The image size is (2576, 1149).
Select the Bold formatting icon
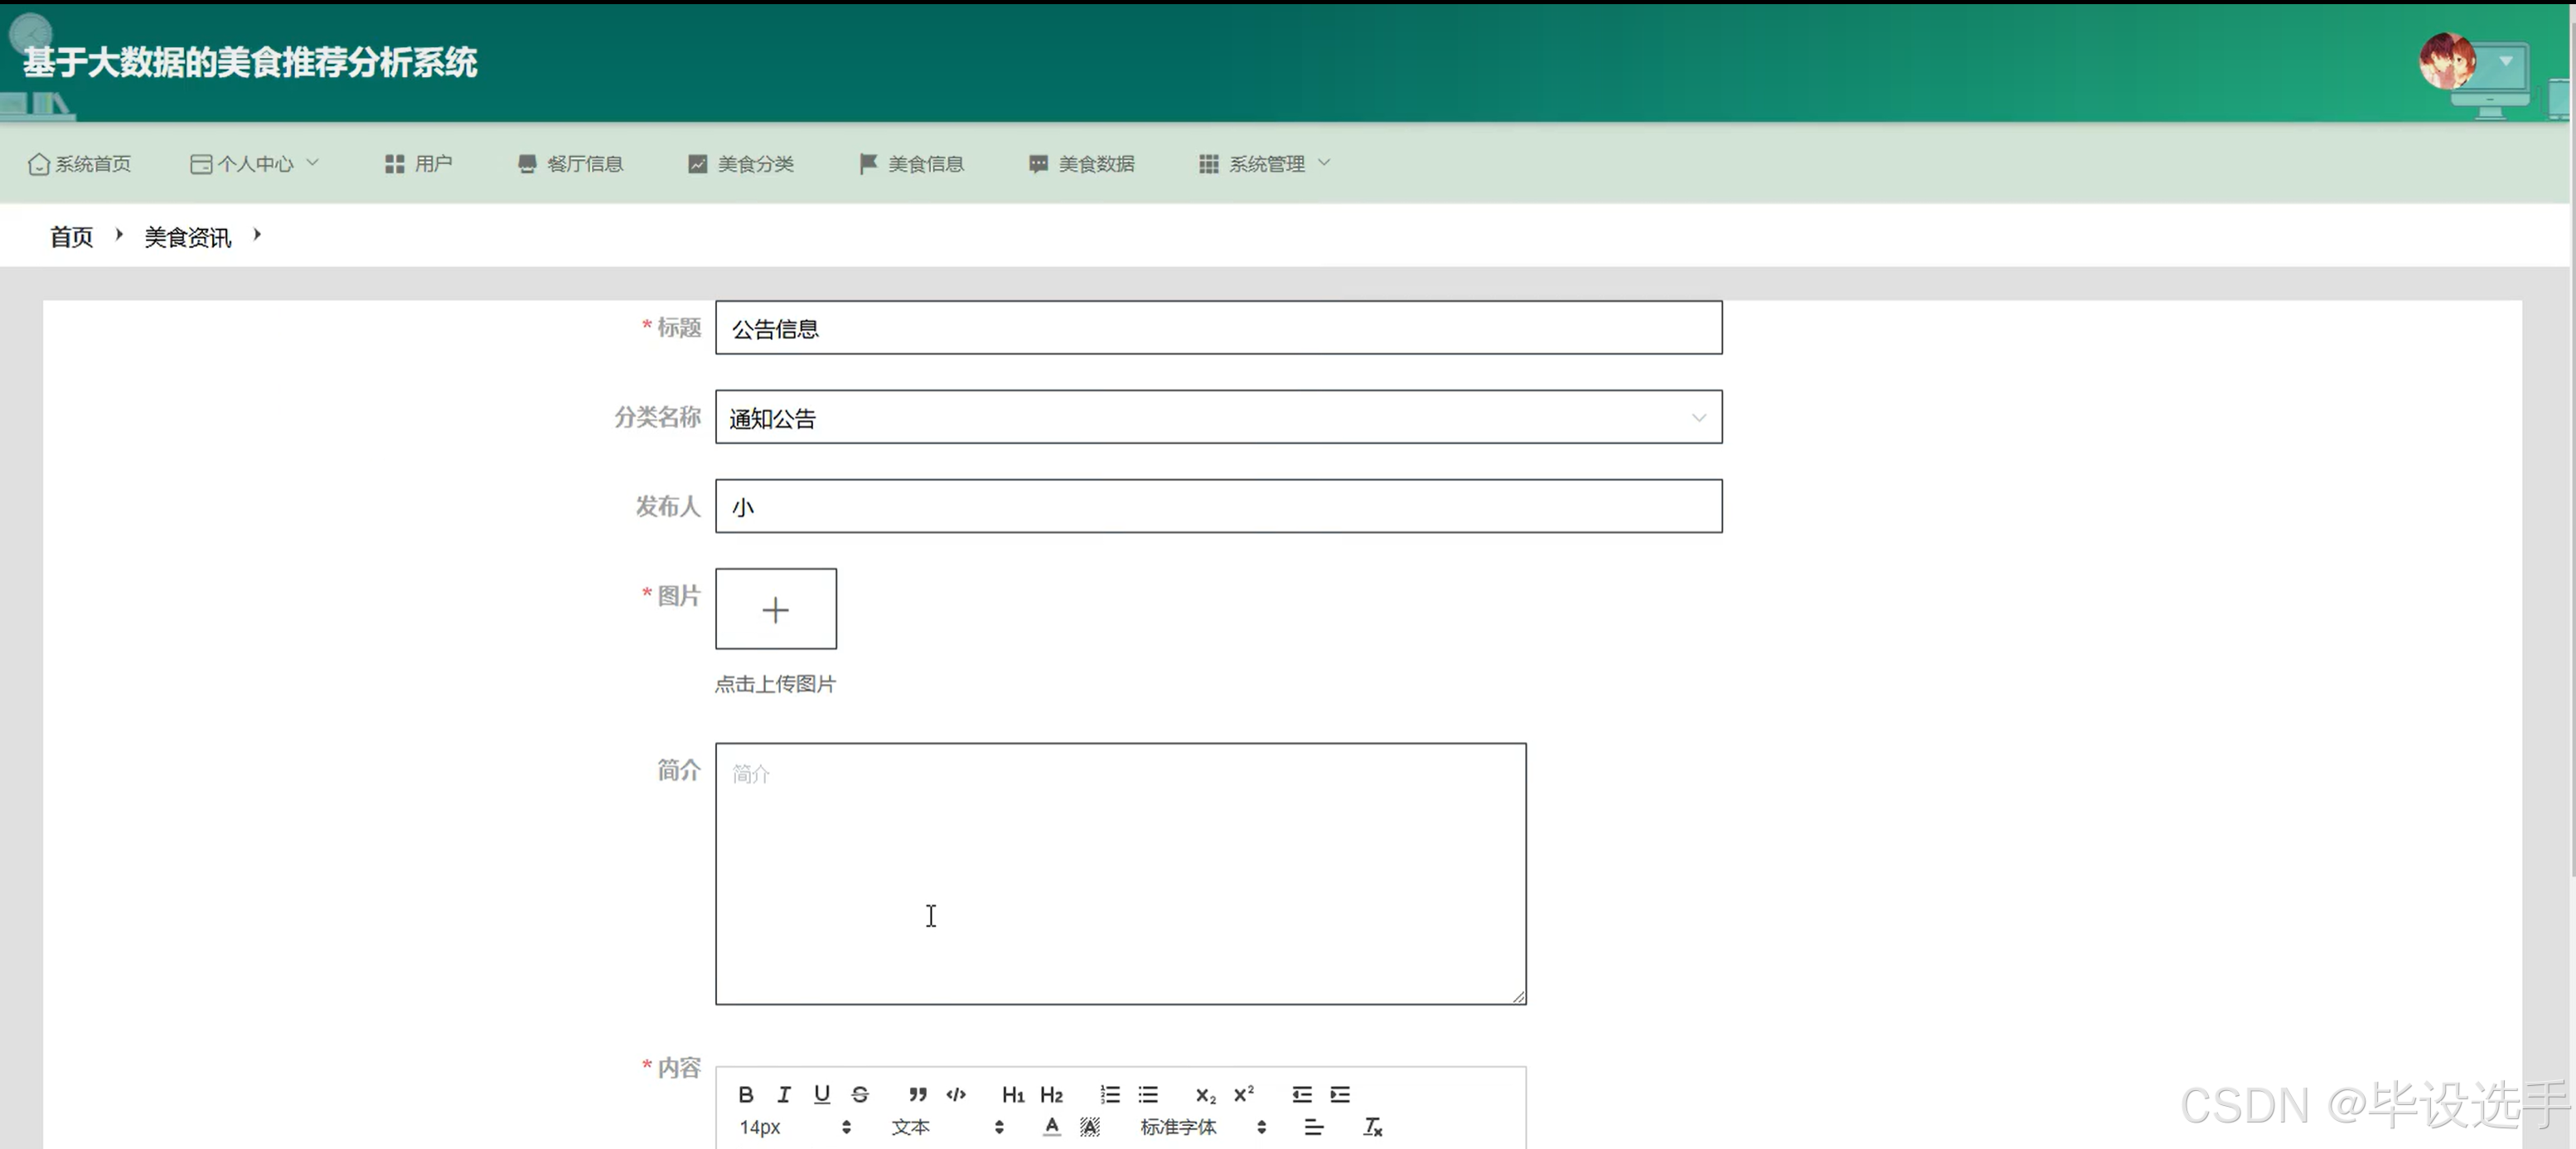tap(746, 1094)
